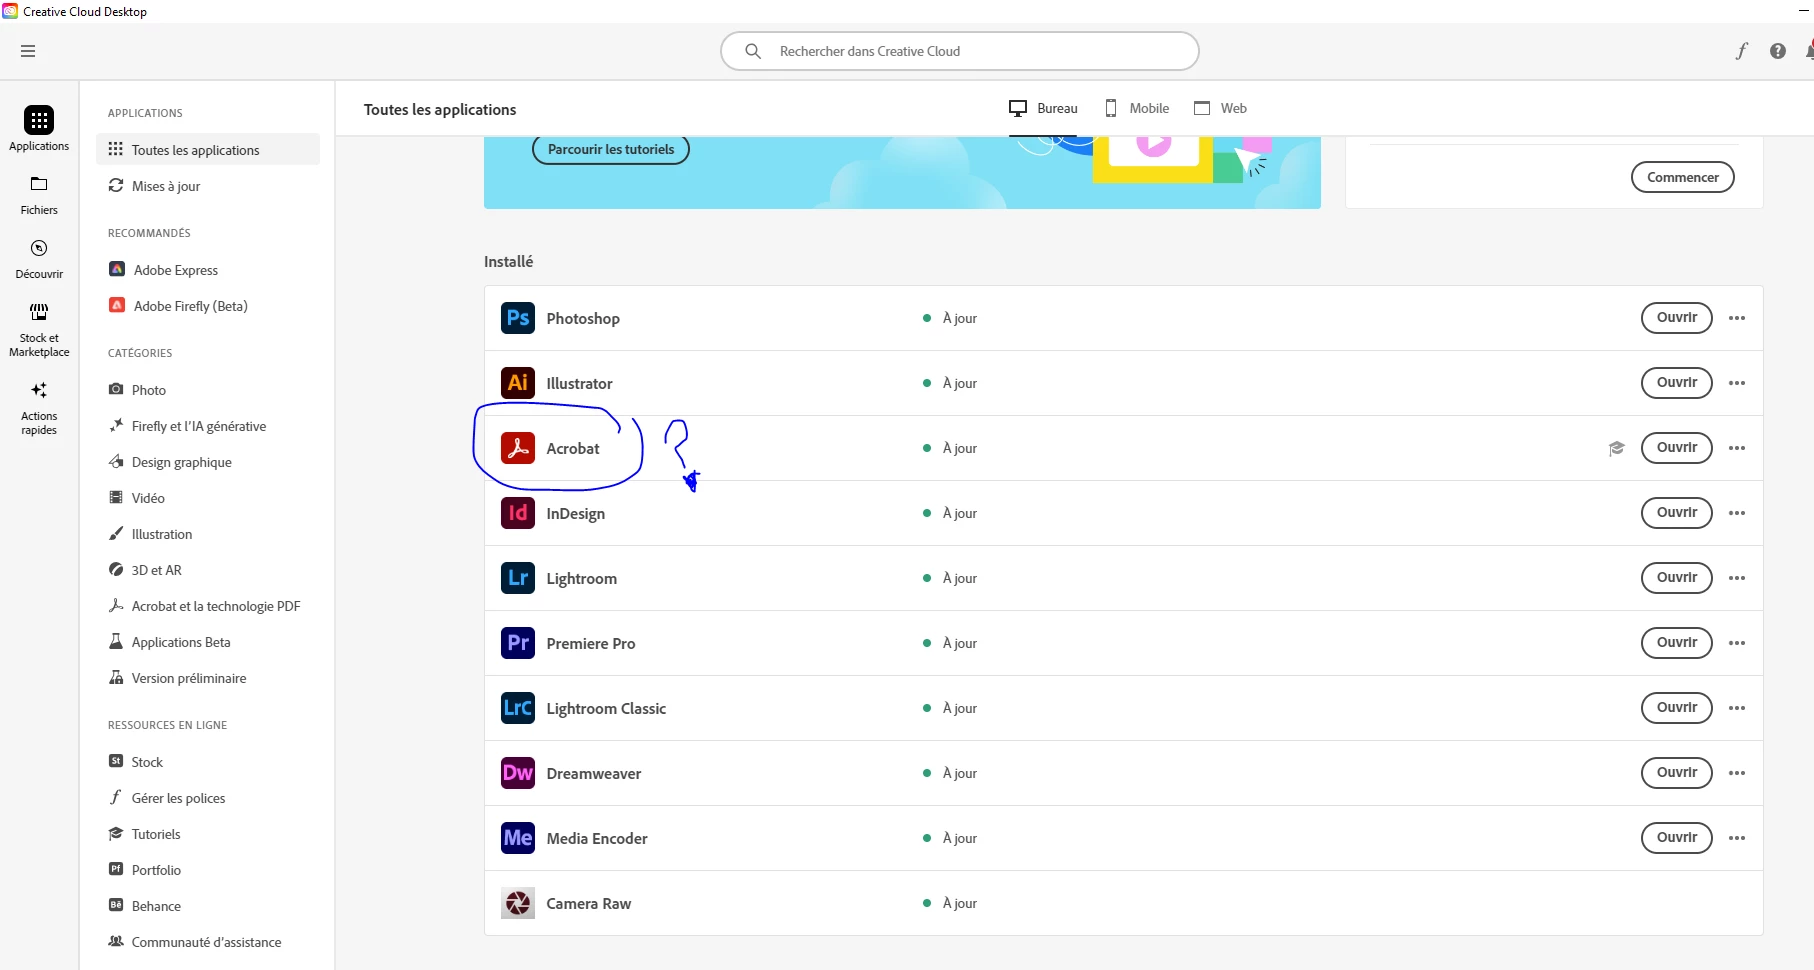1814x970 pixels.
Task: Click Ouvrir for Premiere Pro
Action: (1677, 643)
